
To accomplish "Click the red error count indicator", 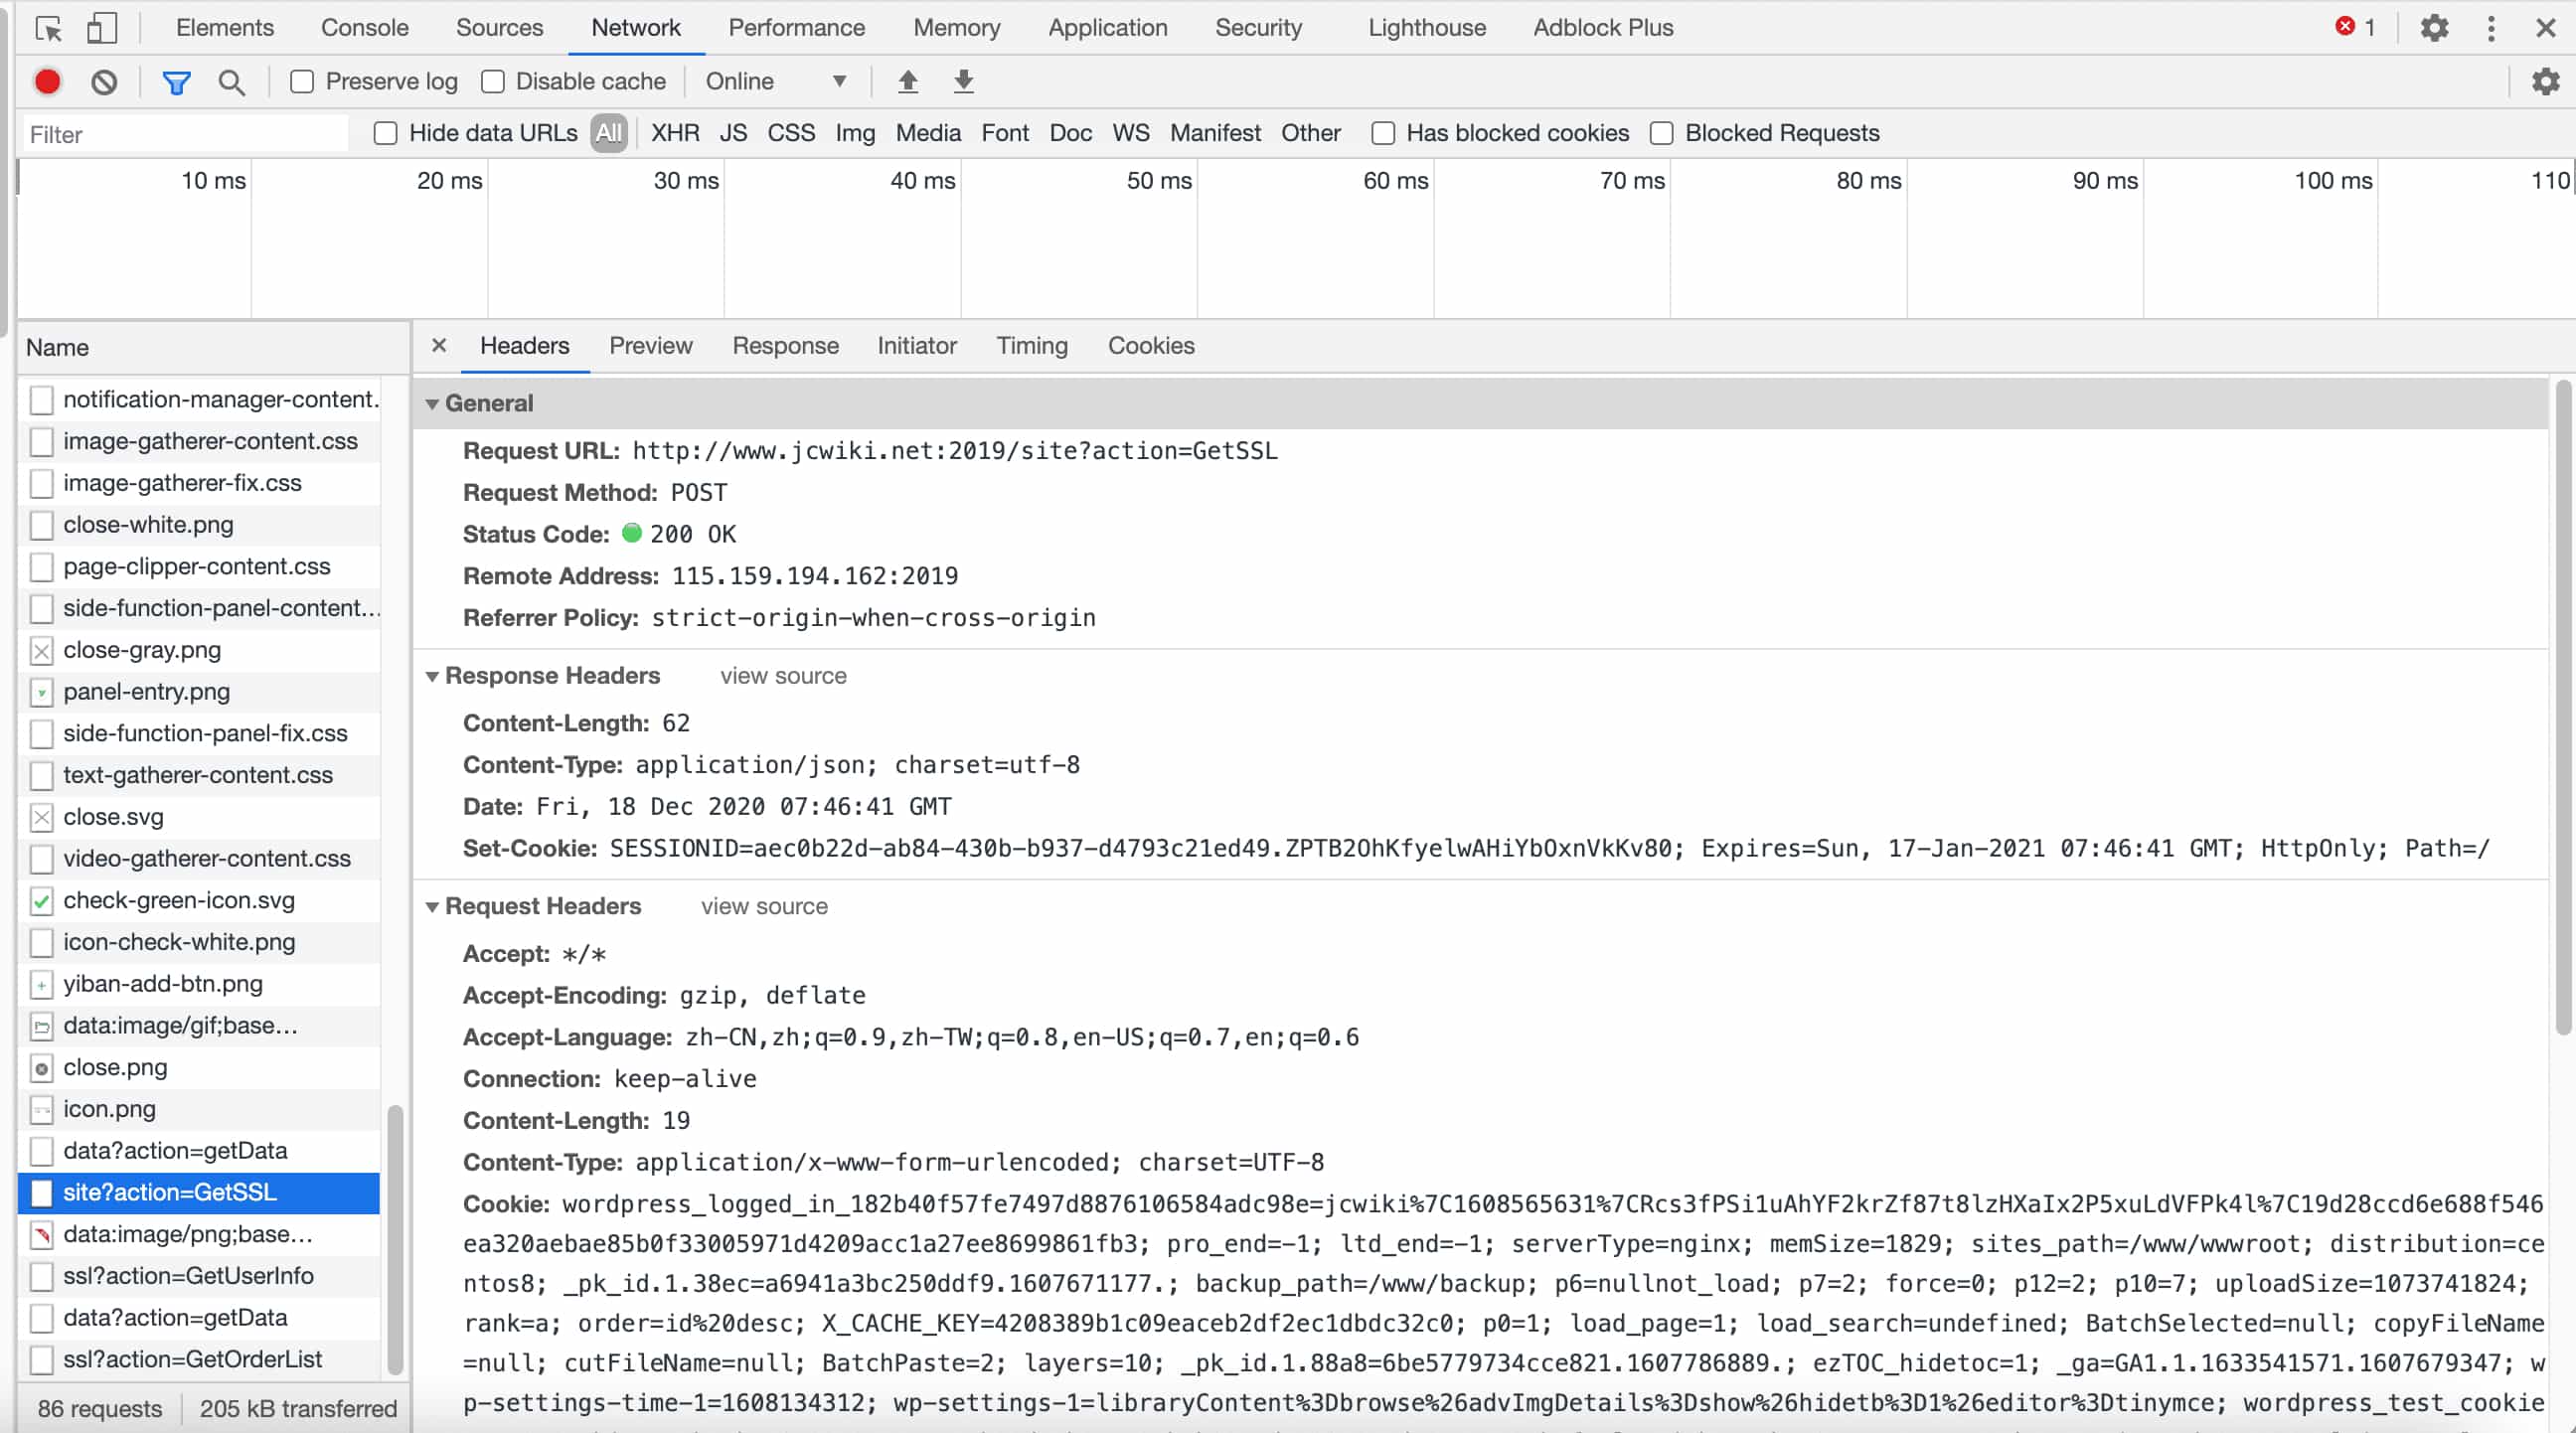I will (2355, 27).
